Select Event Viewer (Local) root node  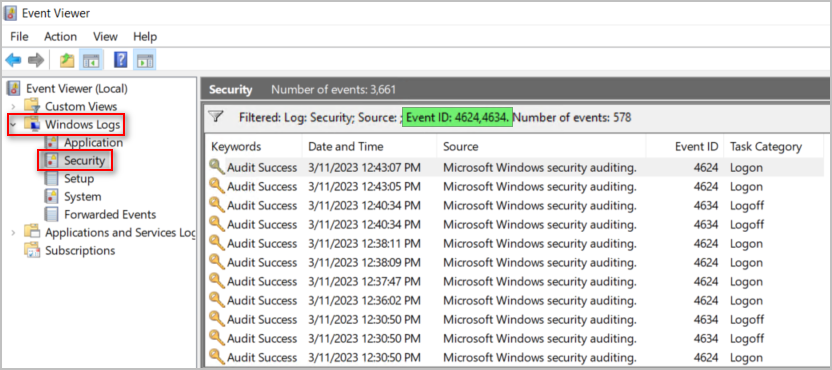77,88
